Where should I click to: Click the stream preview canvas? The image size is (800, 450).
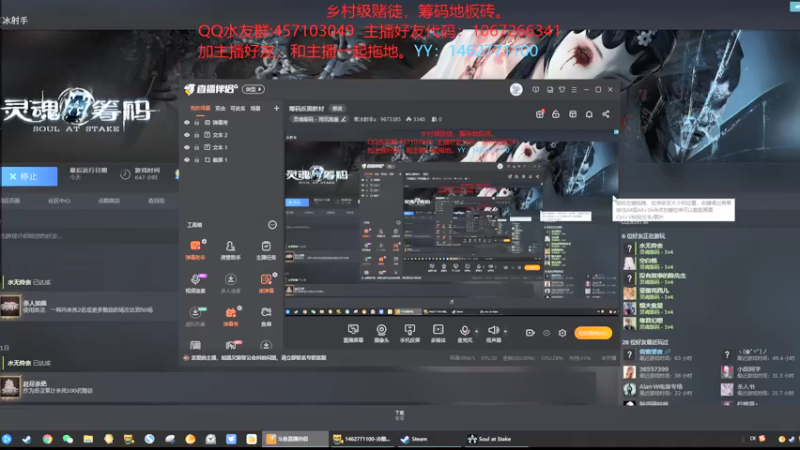click(x=452, y=224)
